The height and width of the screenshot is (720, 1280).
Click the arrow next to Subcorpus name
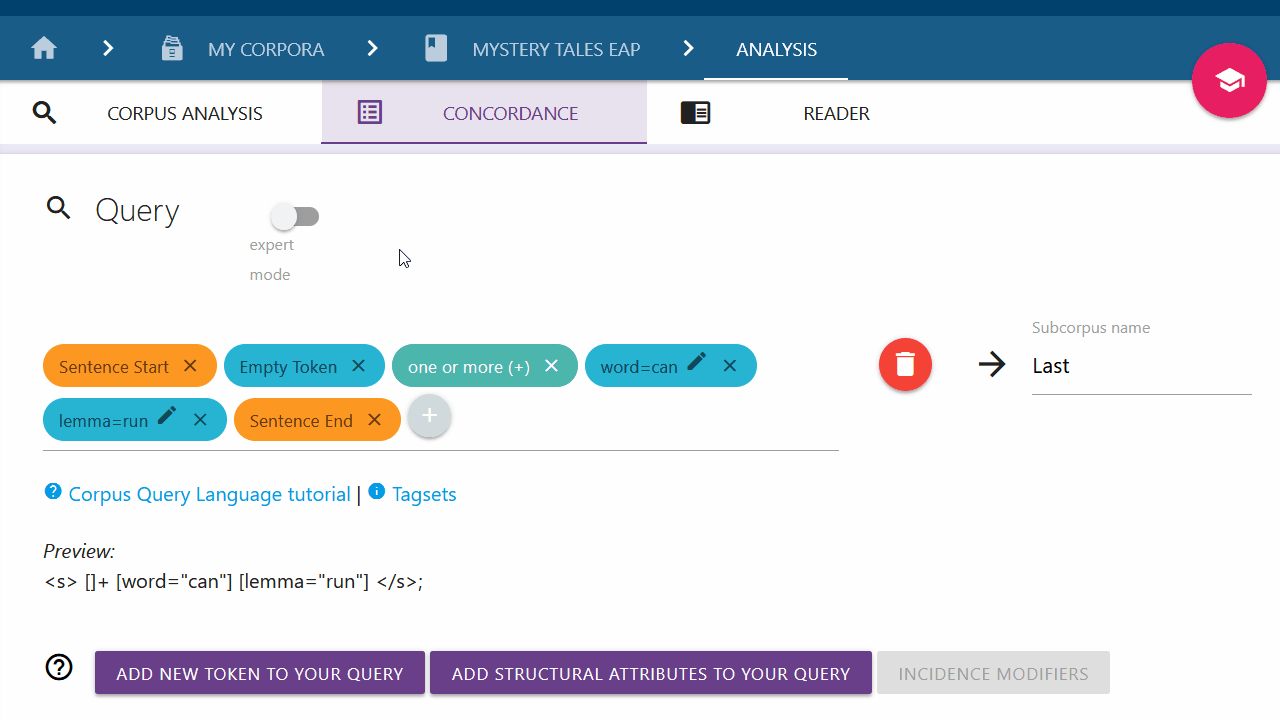pos(991,366)
